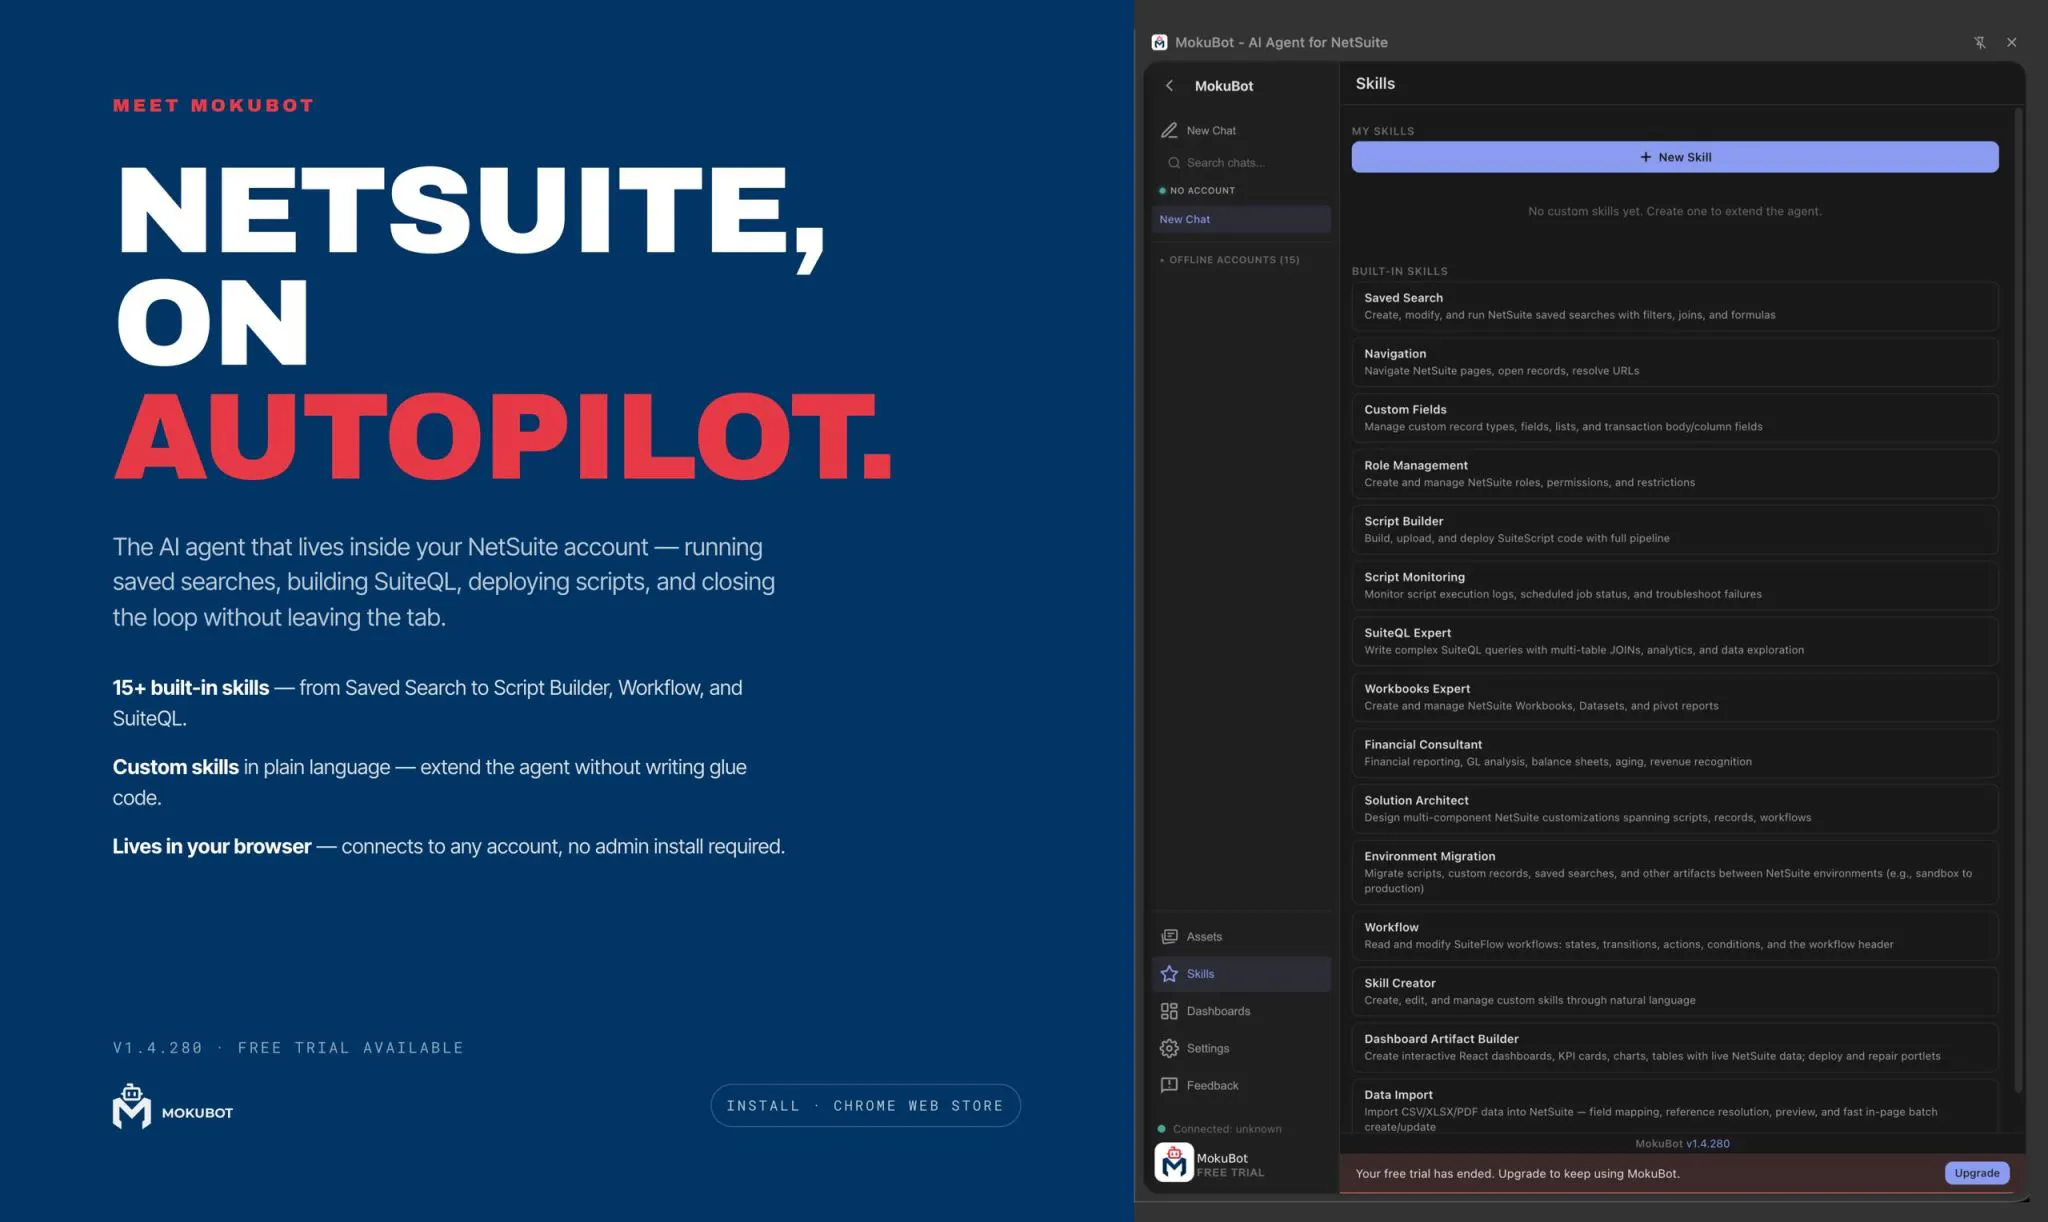Open the Financial Consultant skill
2048x1222 pixels.
pos(1675,753)
